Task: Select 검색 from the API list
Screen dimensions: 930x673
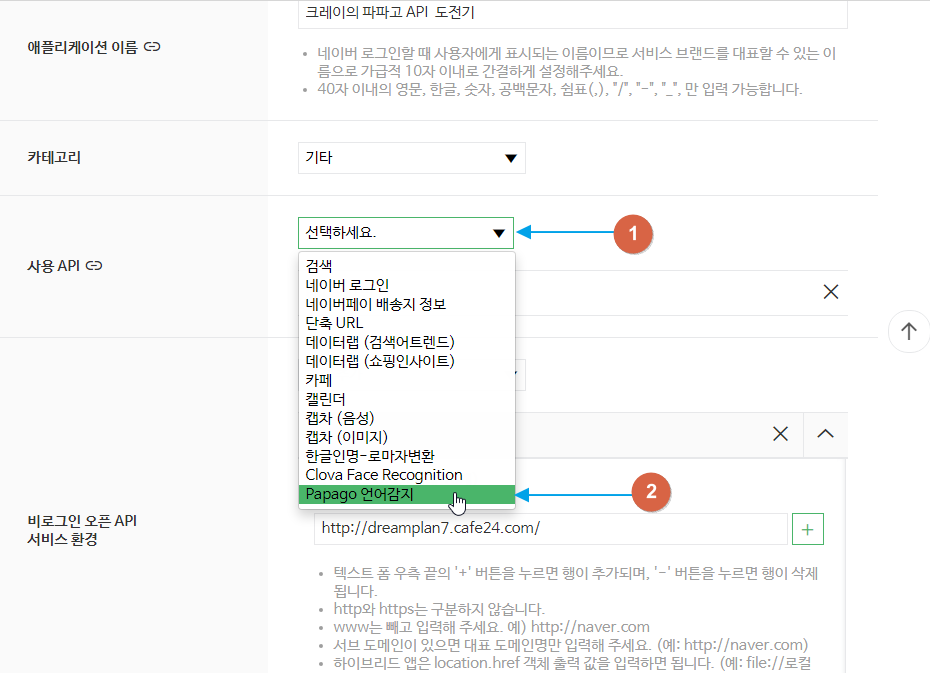Action: 406,266
